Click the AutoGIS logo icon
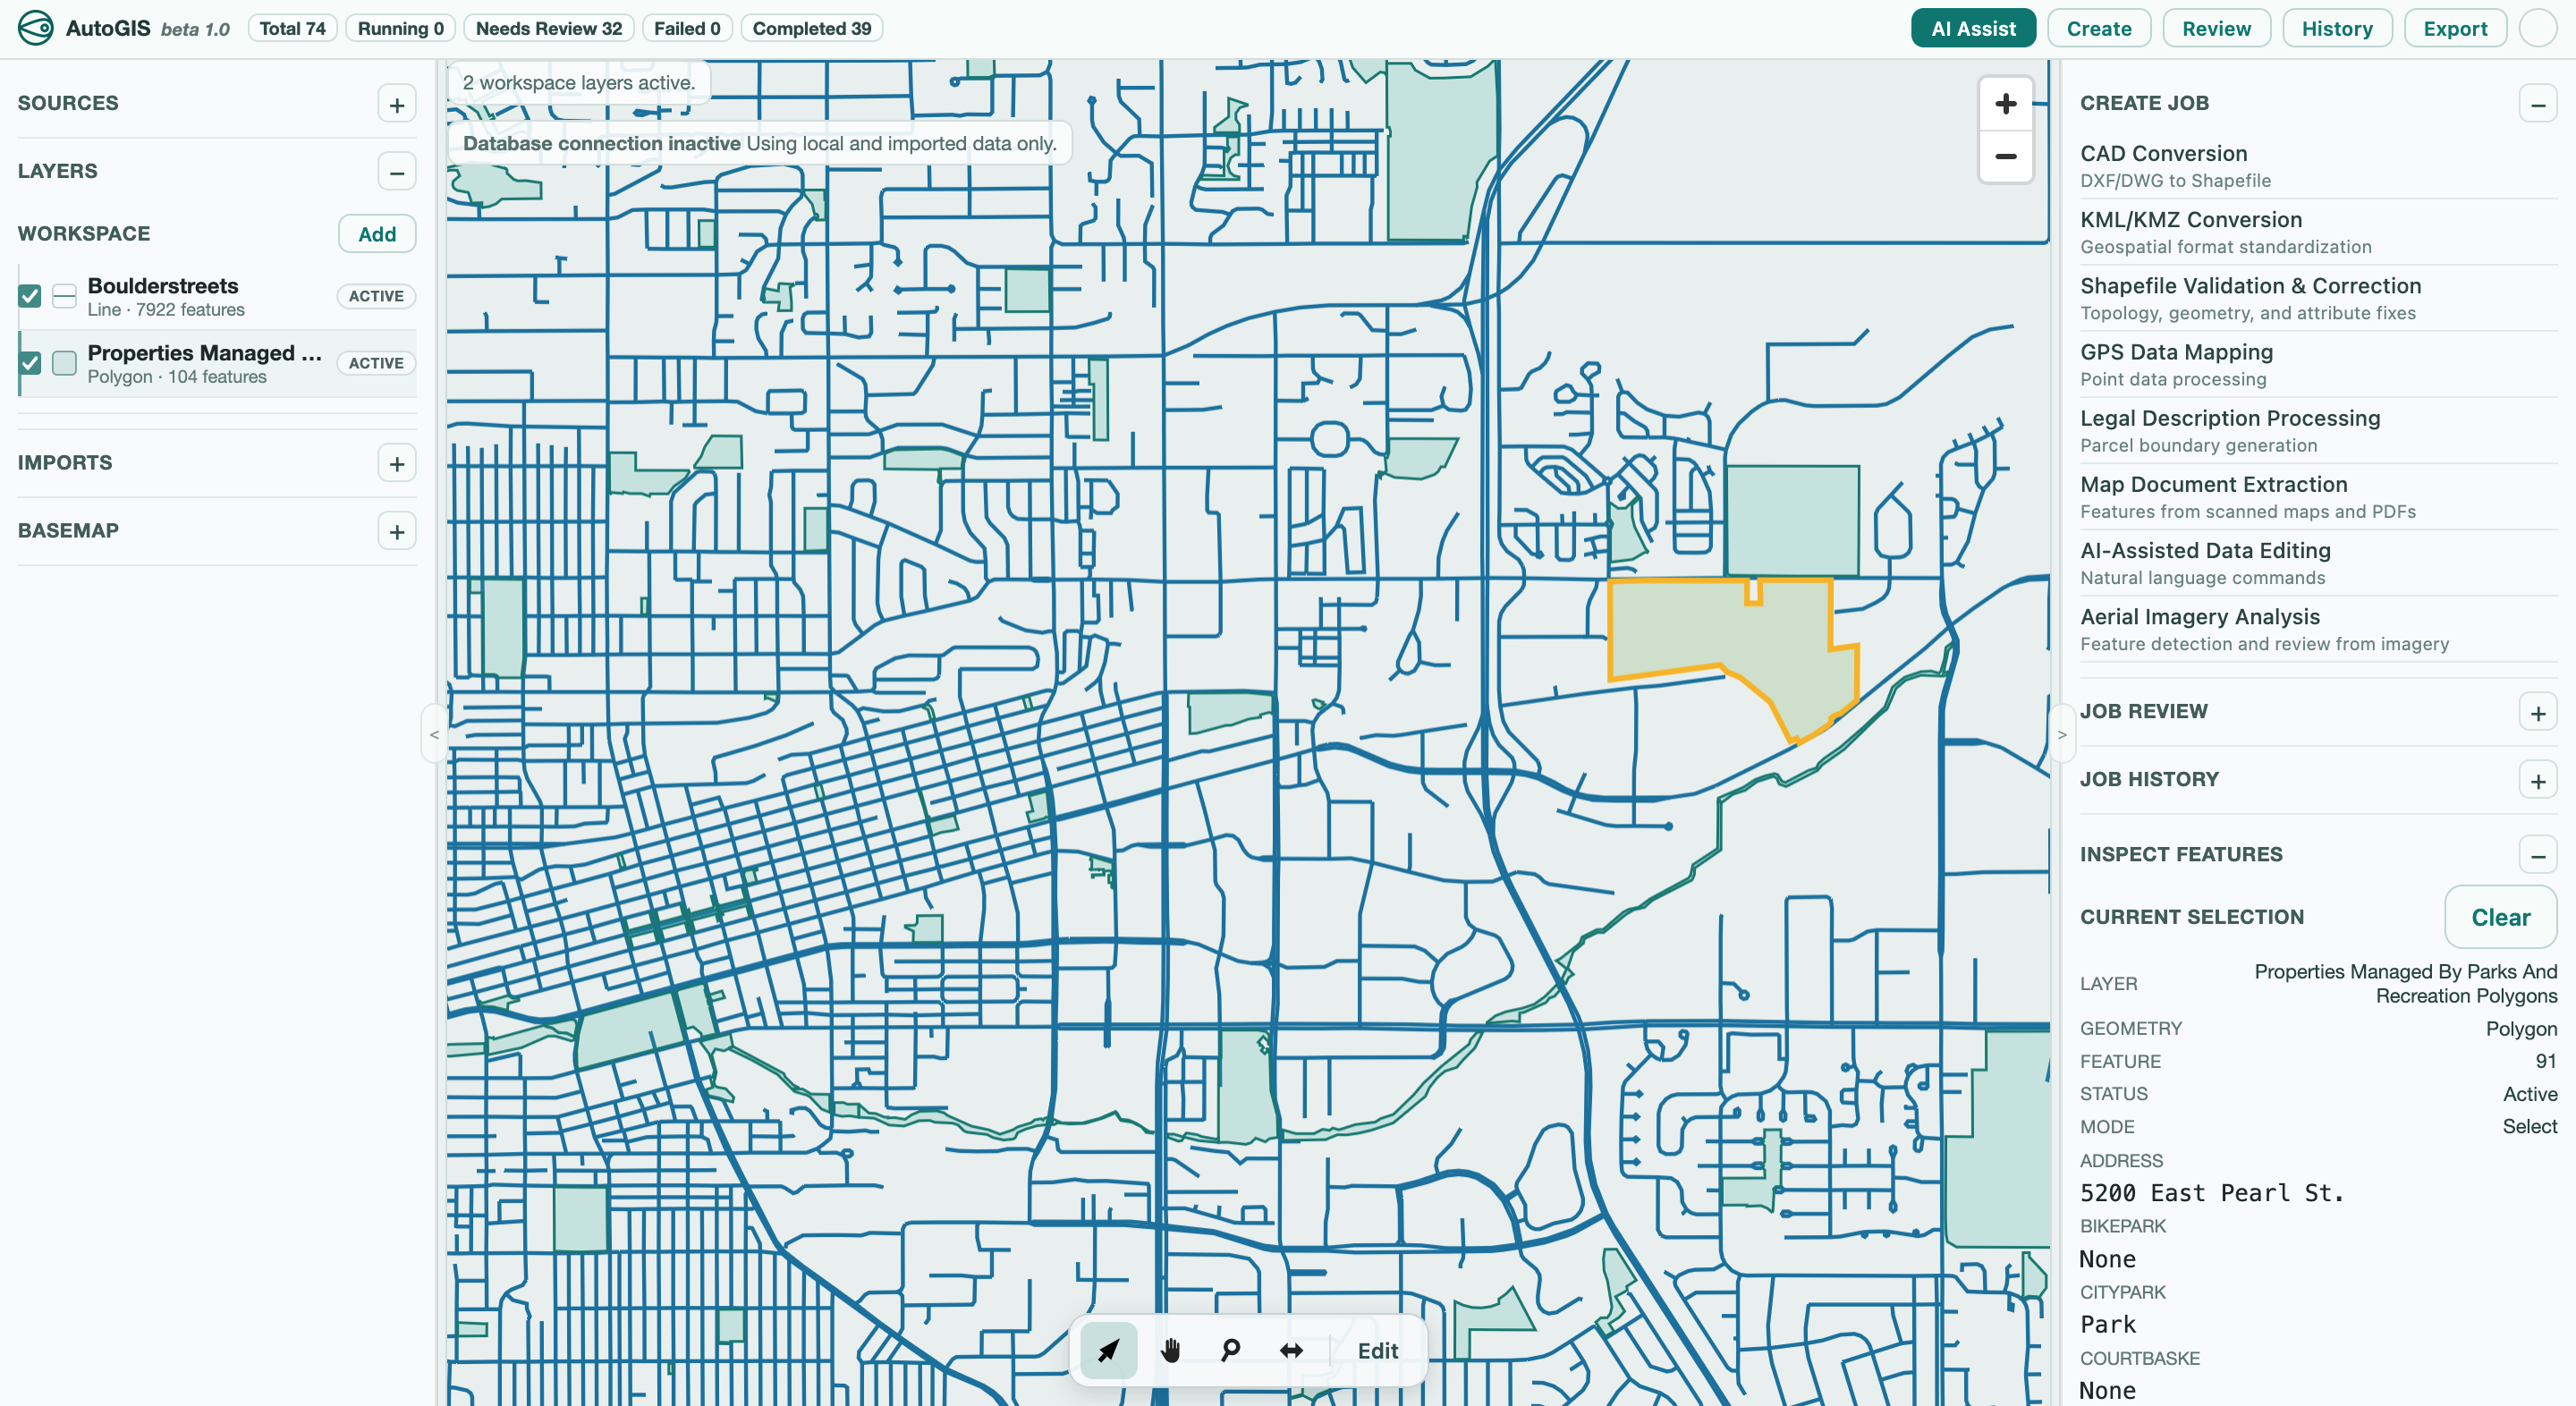The width and height of the screenshot is (2576, 1406). pyautogui.click(x=35, y=28)
